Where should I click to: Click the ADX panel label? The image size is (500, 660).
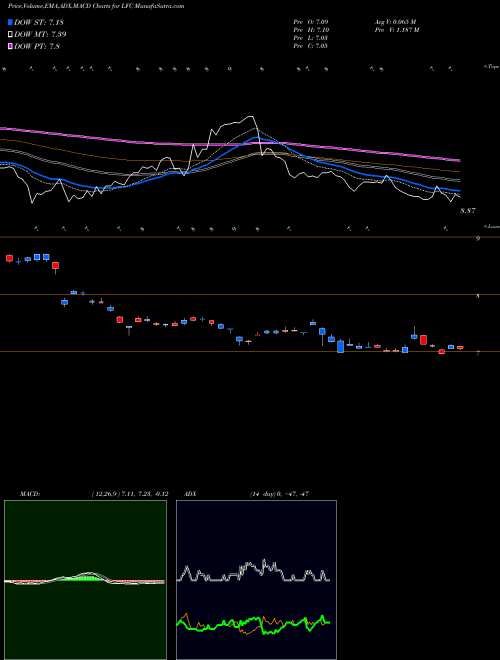click(190, 493)
